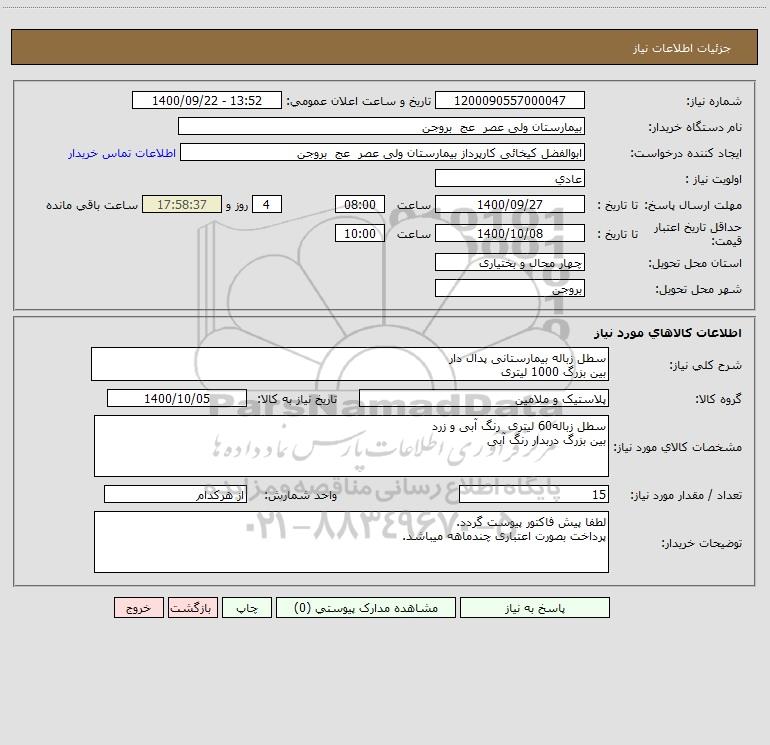Click buyer organization name field
Viewport: 770px width, 745px height.
(x=381, y=126)
